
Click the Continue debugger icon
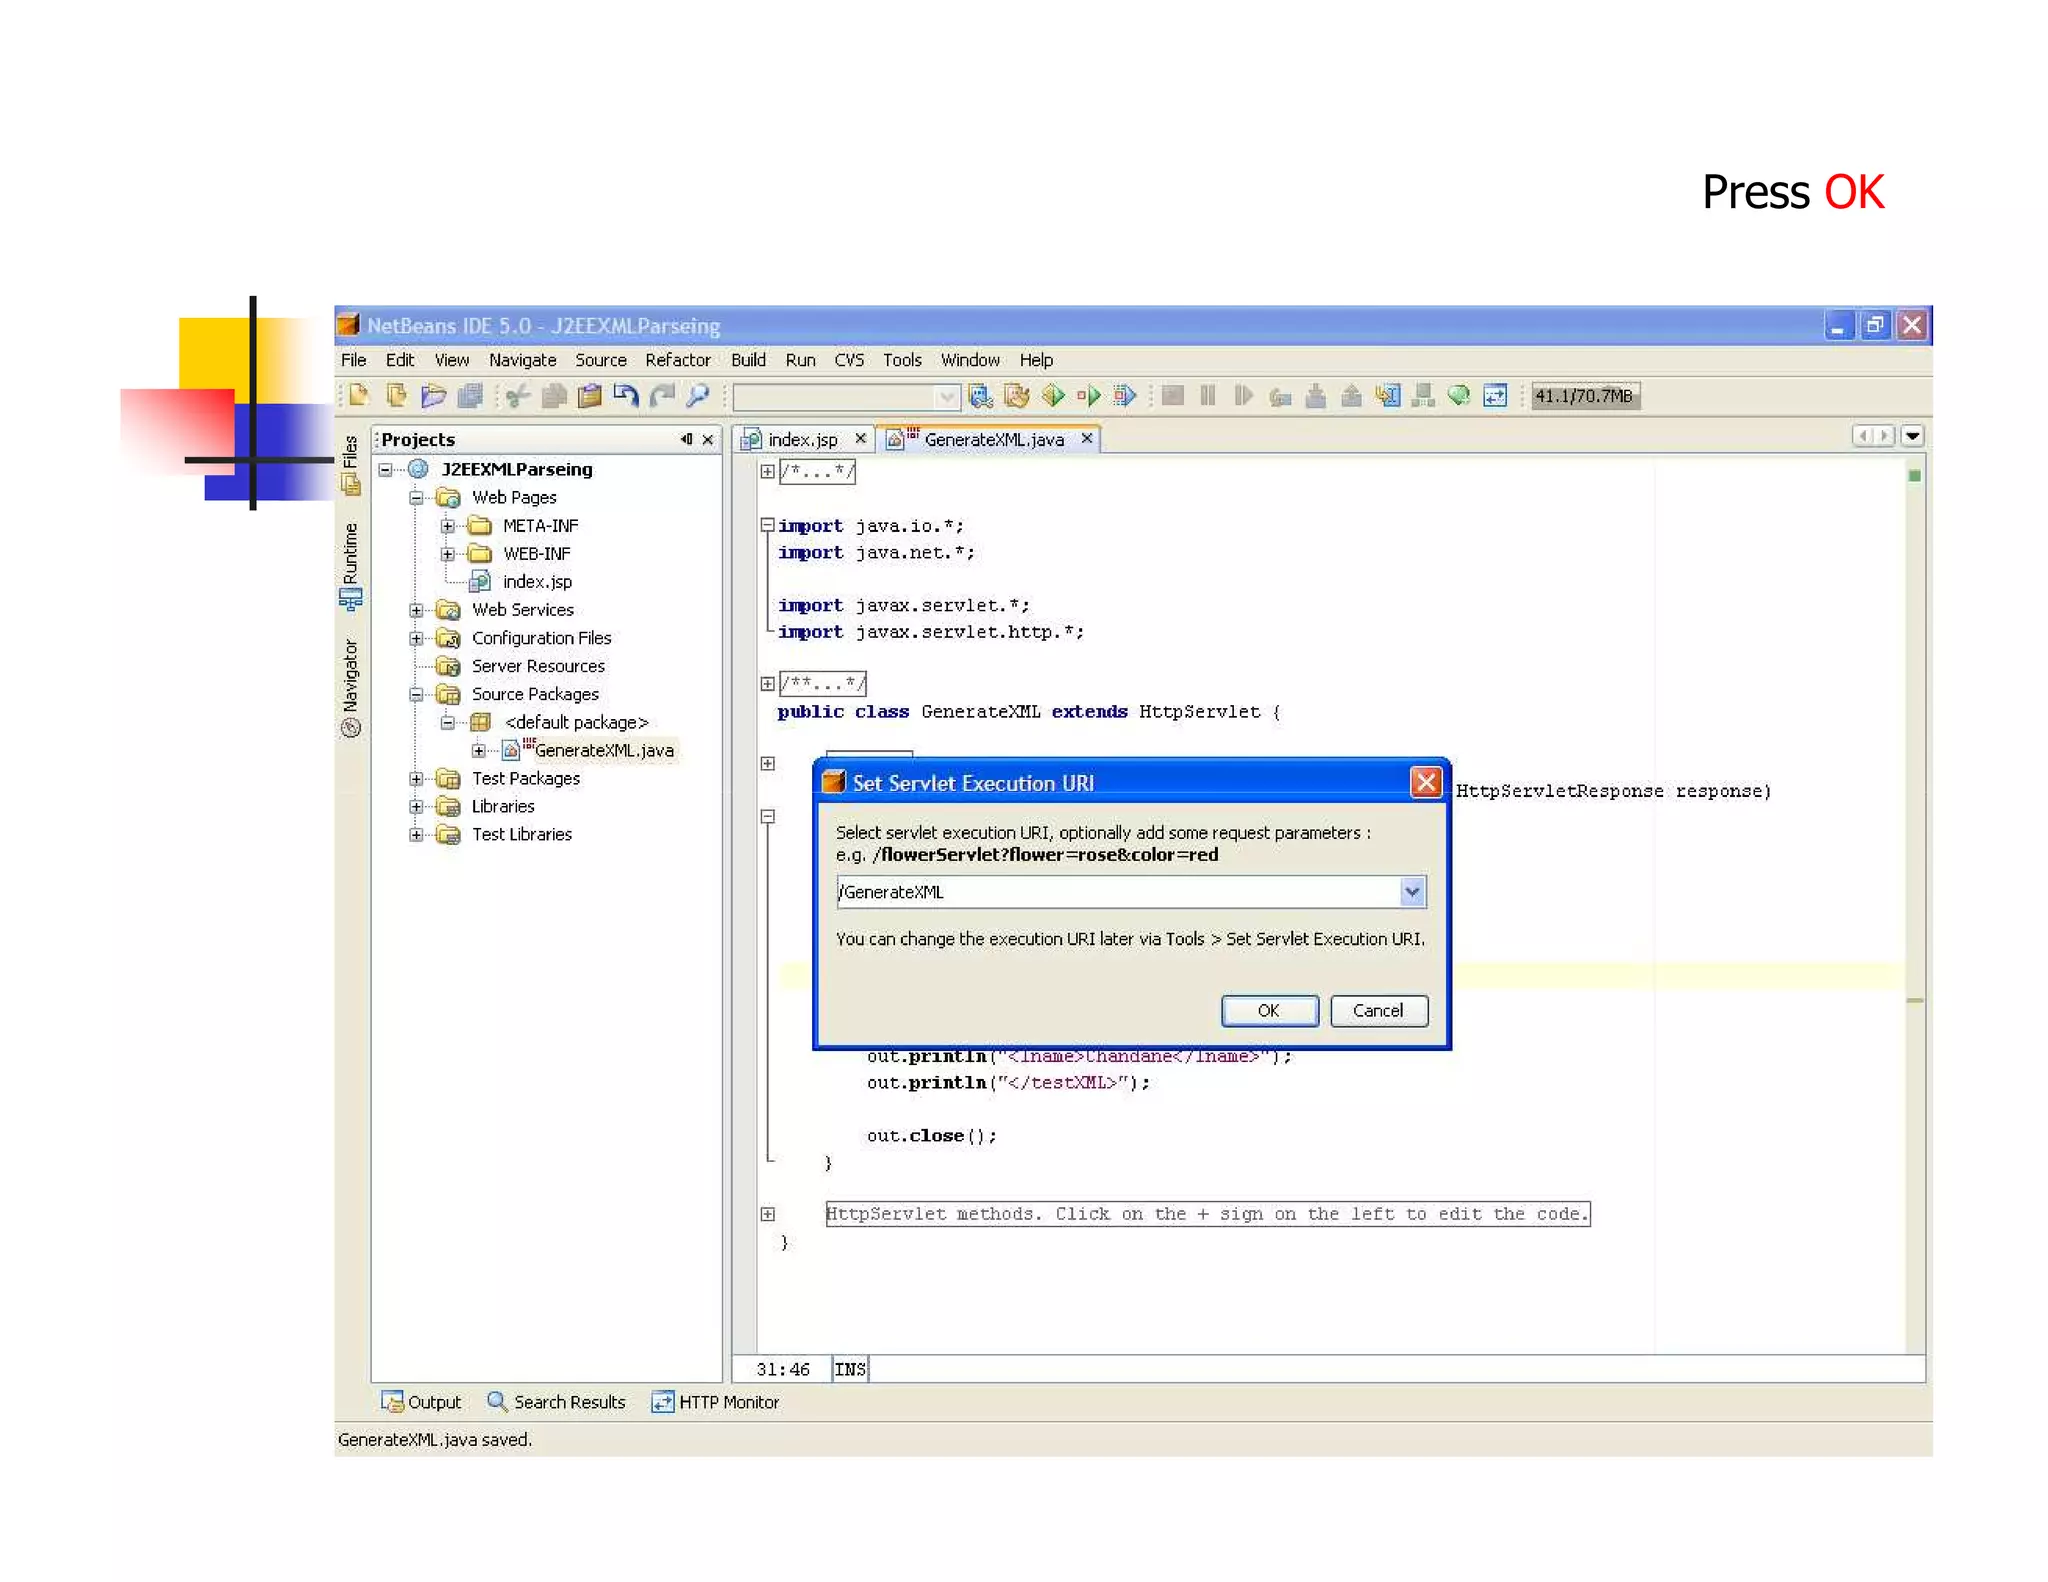(x=1244, y=396)
